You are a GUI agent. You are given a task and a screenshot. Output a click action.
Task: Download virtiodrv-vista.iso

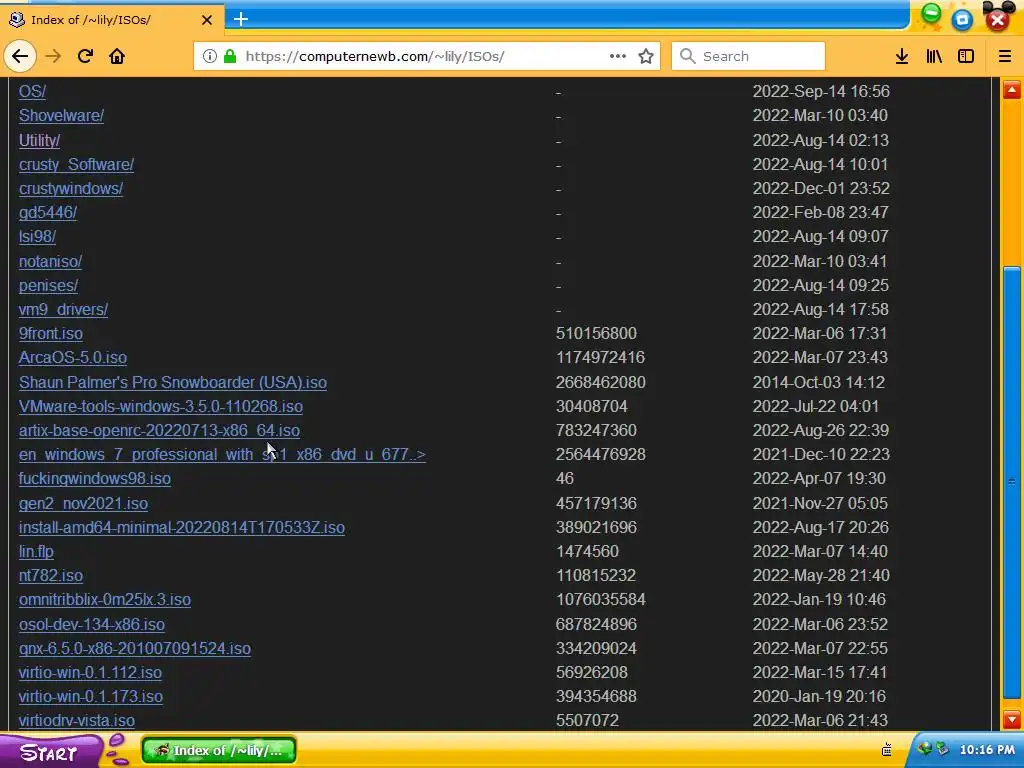76,721
